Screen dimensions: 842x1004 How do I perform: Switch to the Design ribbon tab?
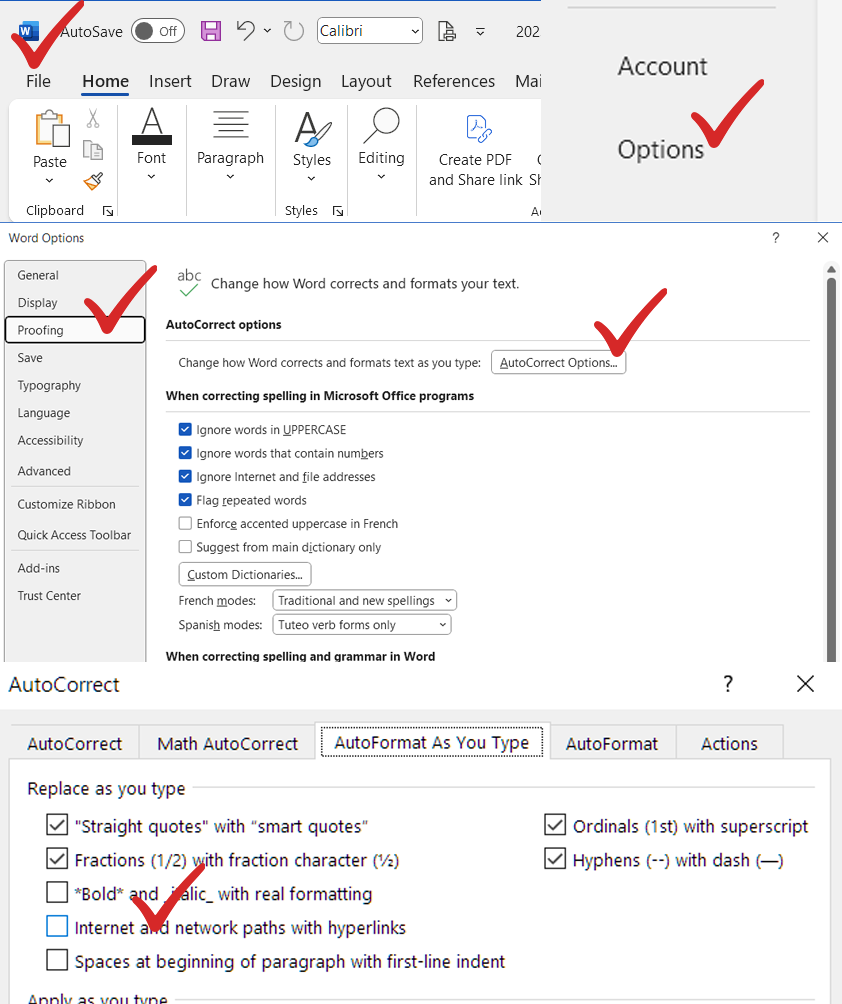click(295, 81)
